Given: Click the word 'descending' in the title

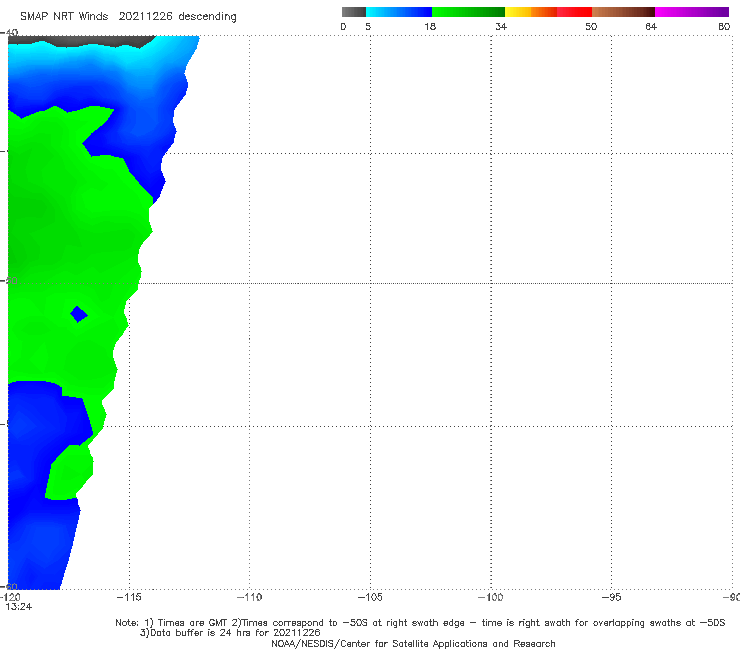Looking at the screenshot, I should pos(208,17).
